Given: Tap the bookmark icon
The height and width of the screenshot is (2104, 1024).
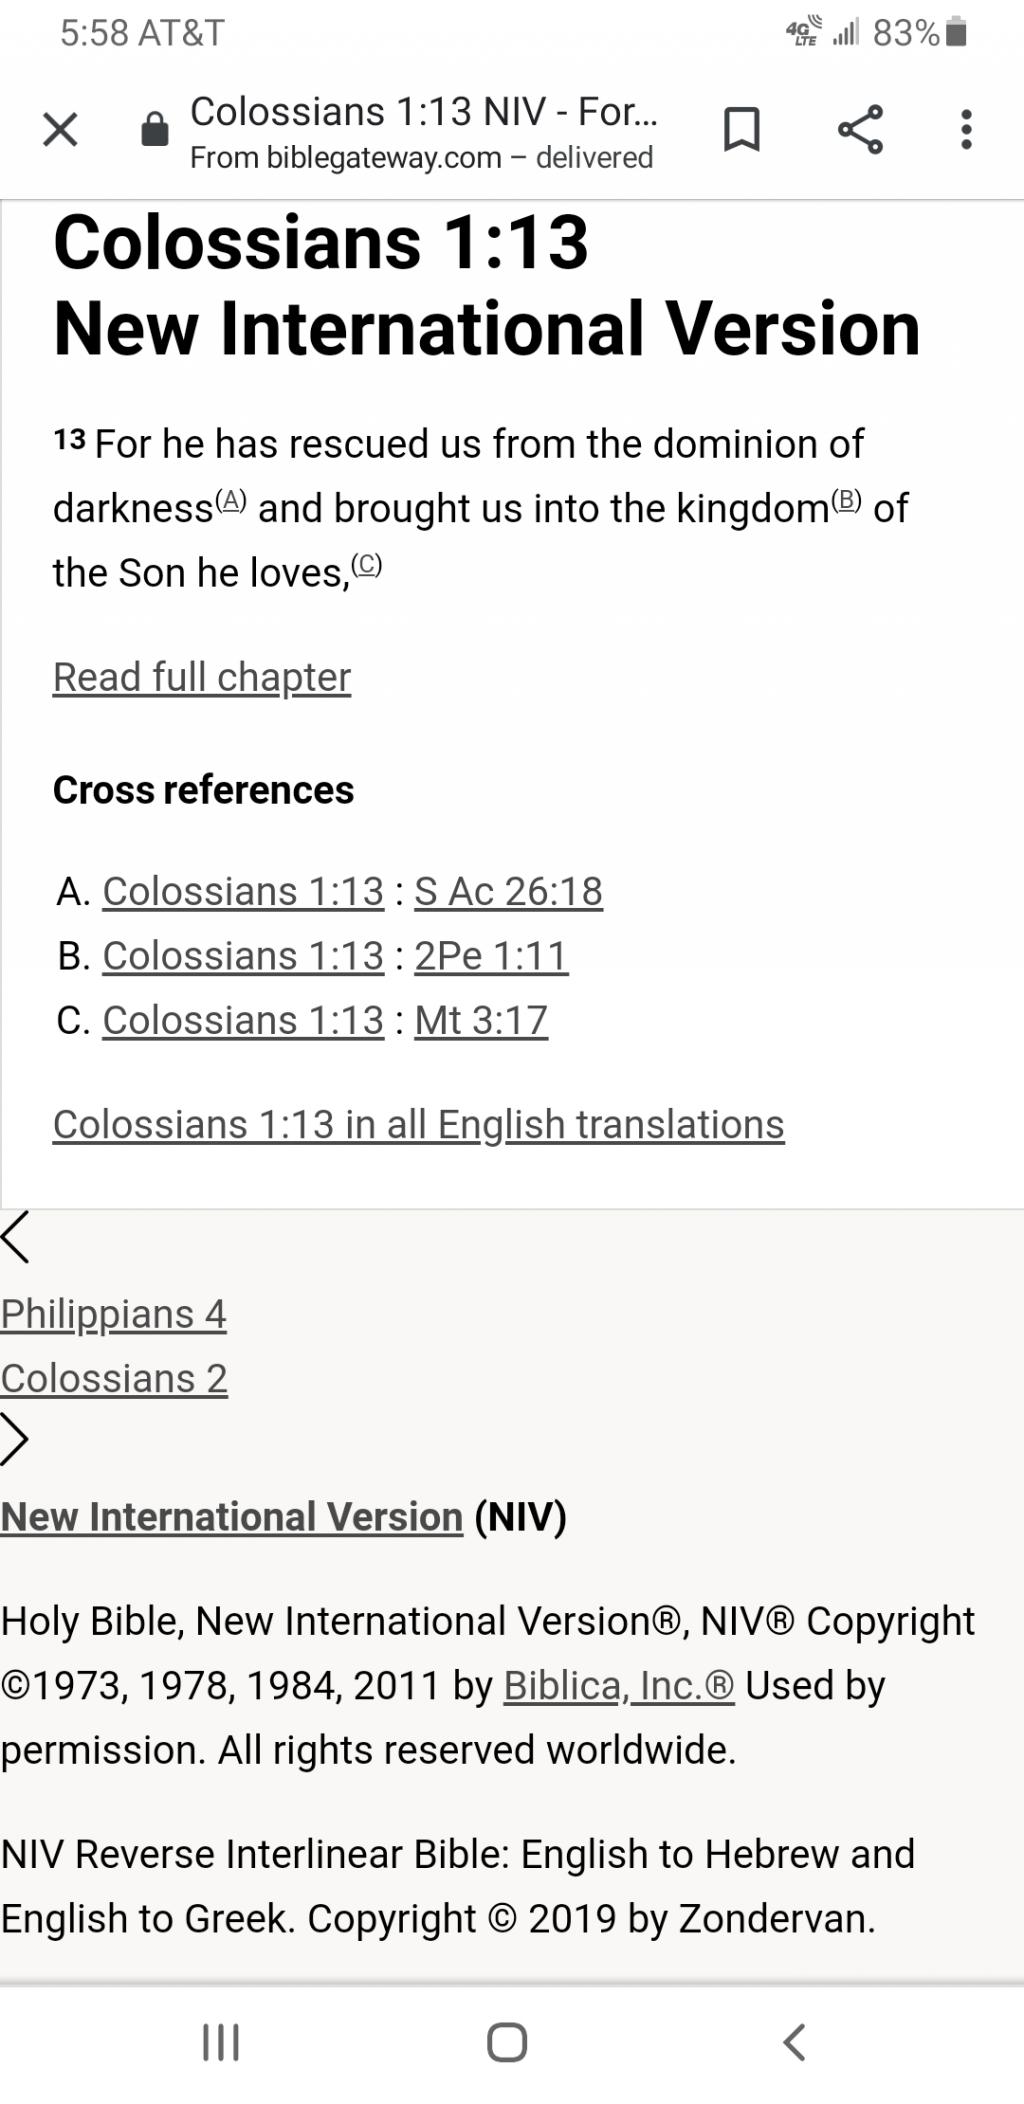Looking at the screenshot, I should click(741, 130).
